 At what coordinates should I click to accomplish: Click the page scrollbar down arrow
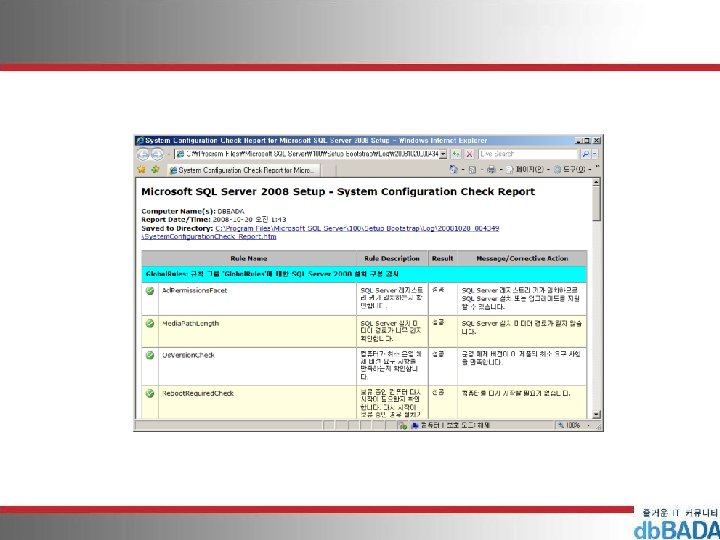[596, 414]
